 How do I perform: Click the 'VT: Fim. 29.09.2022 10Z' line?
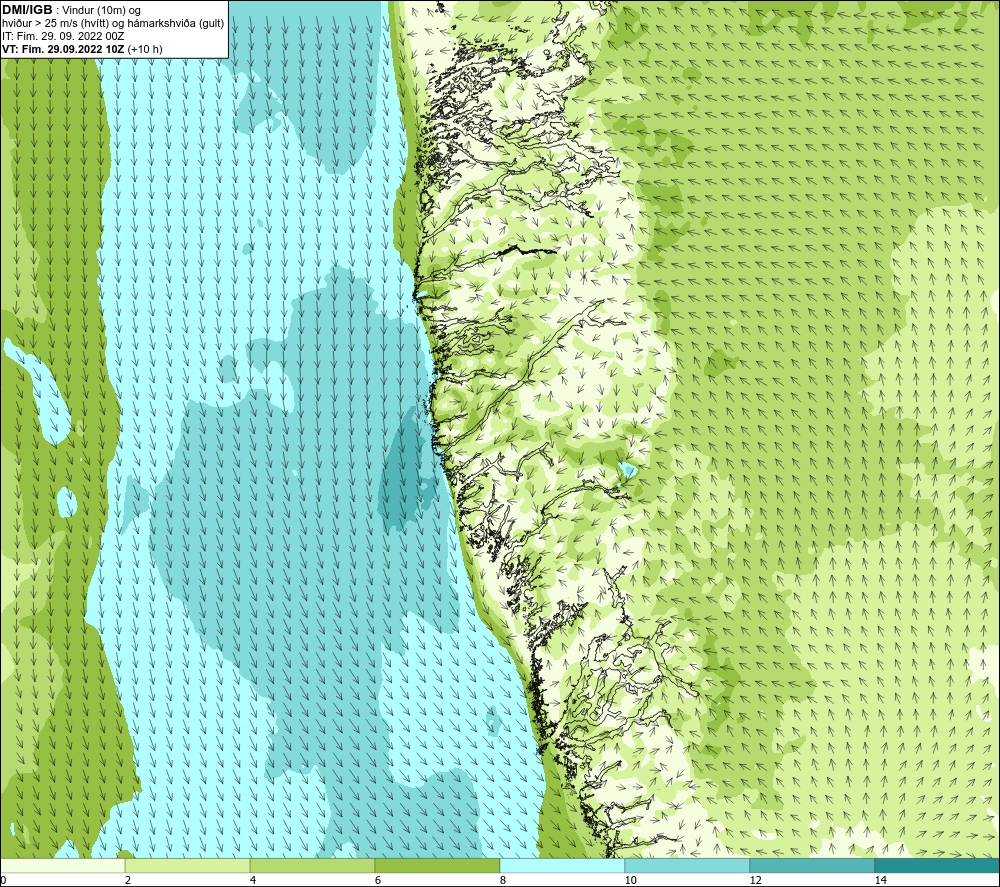63,49
